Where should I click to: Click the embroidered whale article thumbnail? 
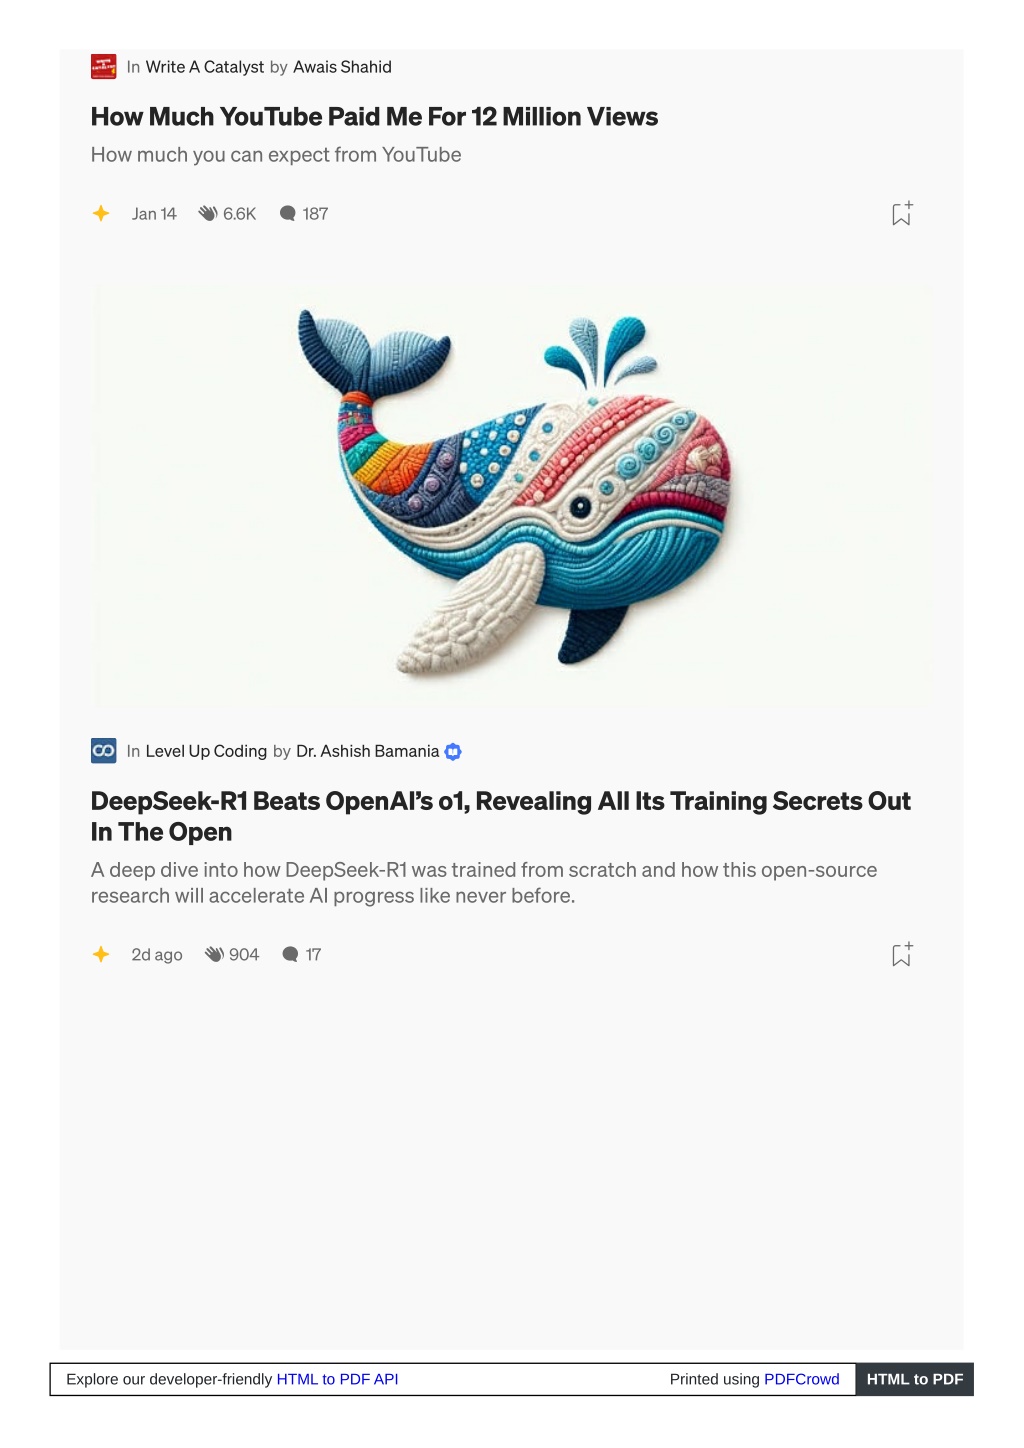(x=512, y=495)
